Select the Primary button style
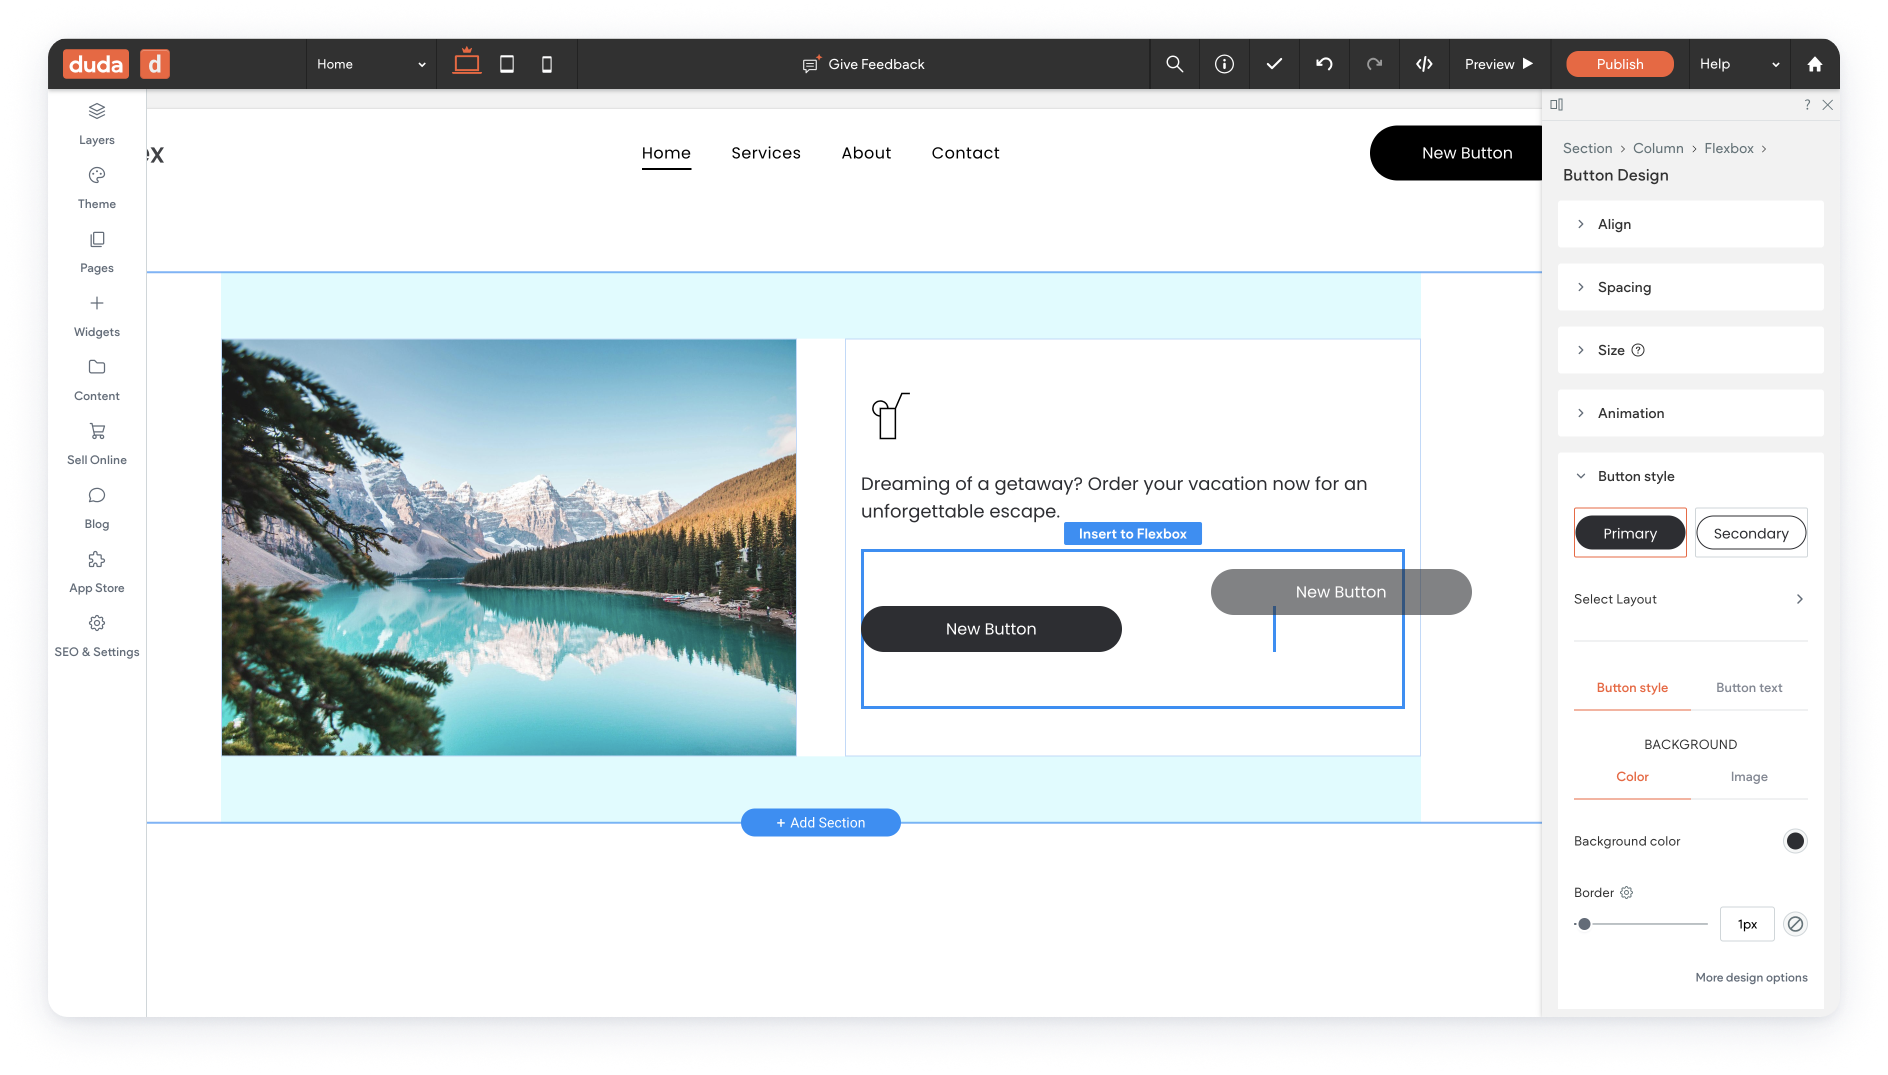 (1630, 533)
